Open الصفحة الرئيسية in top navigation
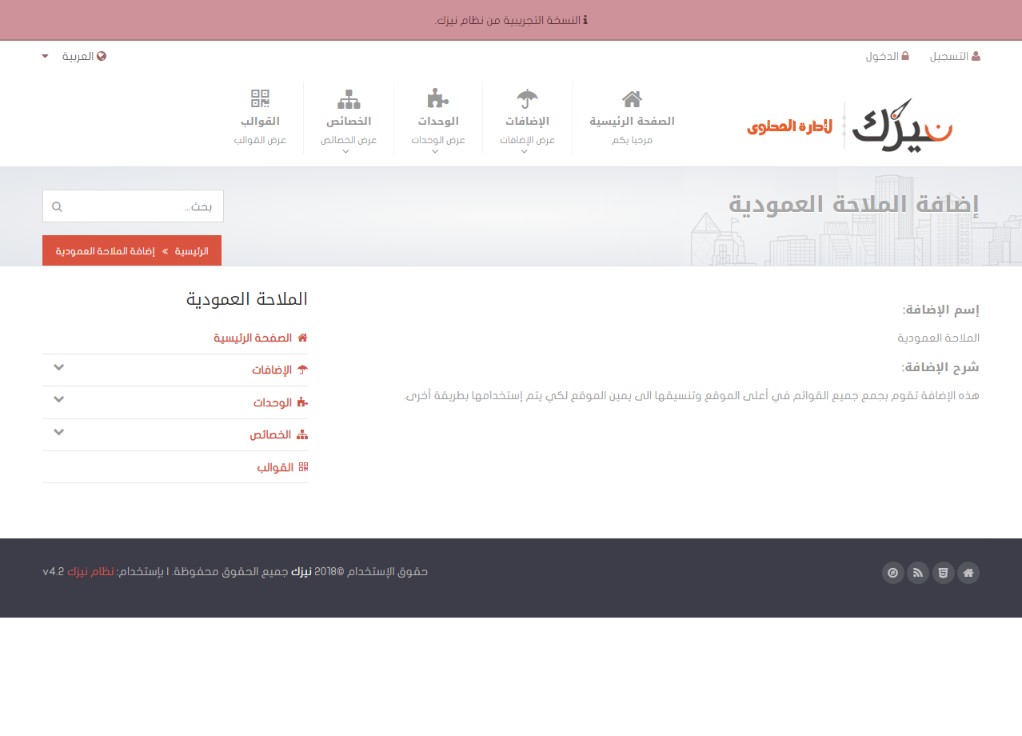The height and width of the screenshot is (736, 1022). pos(631,120)
